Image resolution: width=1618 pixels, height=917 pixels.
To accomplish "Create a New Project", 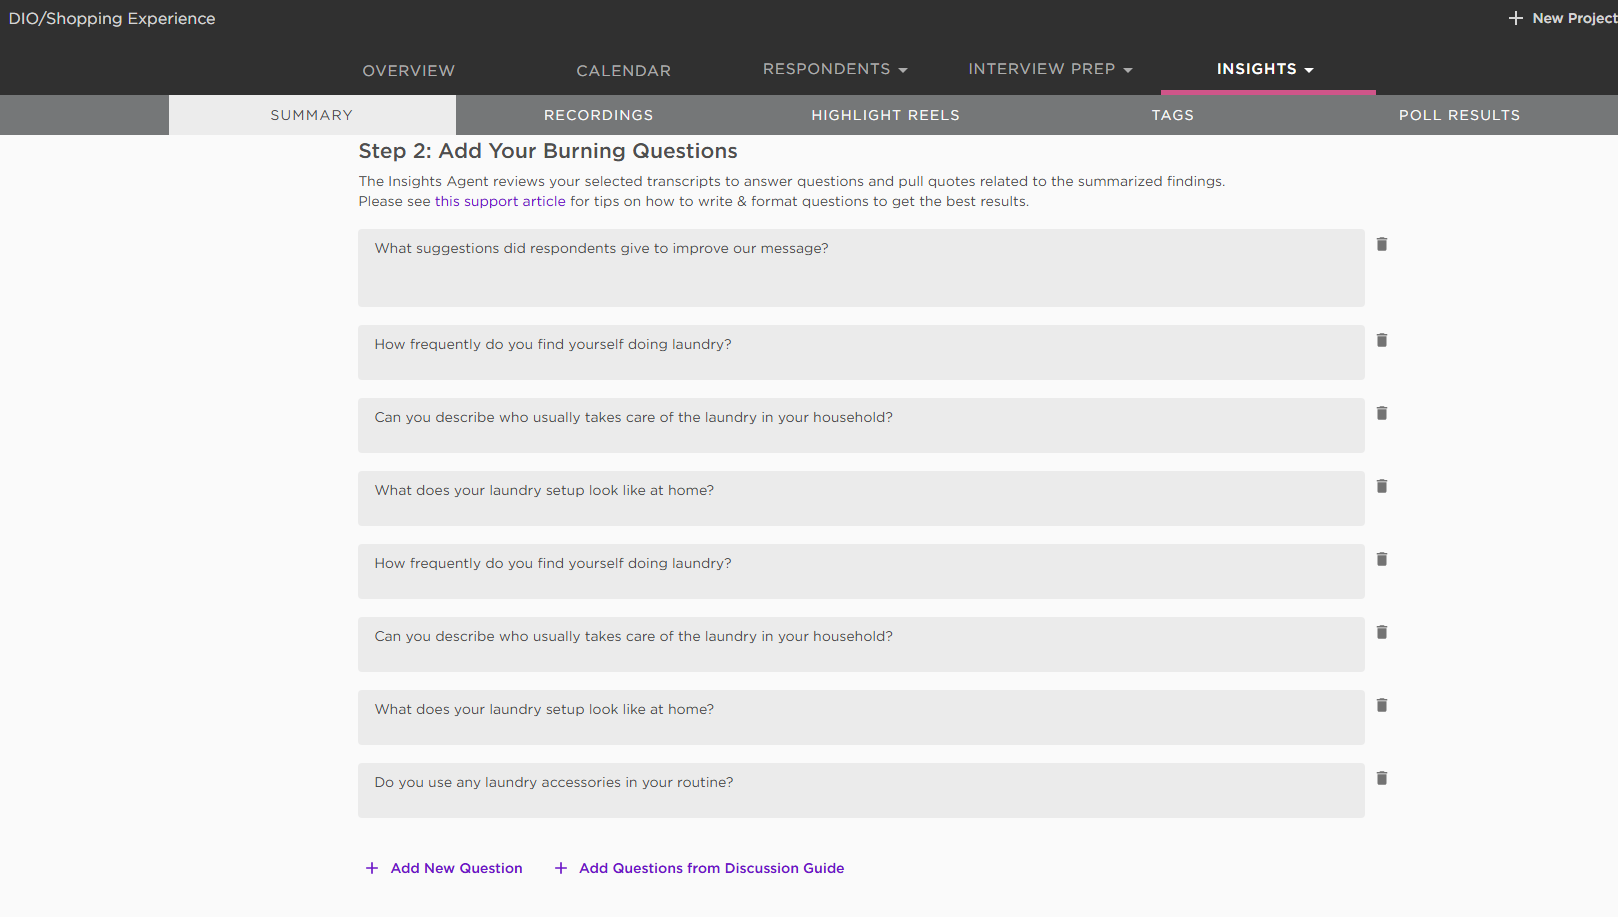I will tap(1562, 18).
